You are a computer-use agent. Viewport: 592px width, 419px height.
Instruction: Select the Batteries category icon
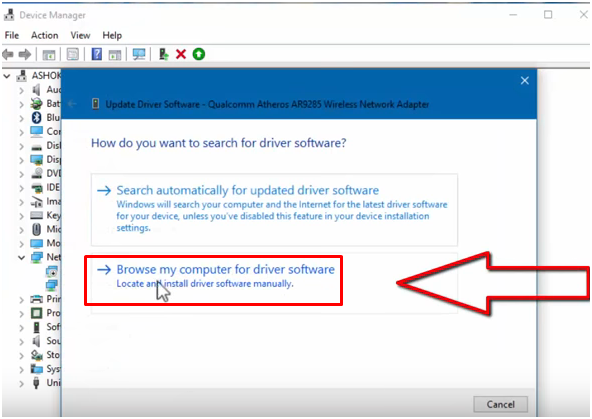pos(37,103)
